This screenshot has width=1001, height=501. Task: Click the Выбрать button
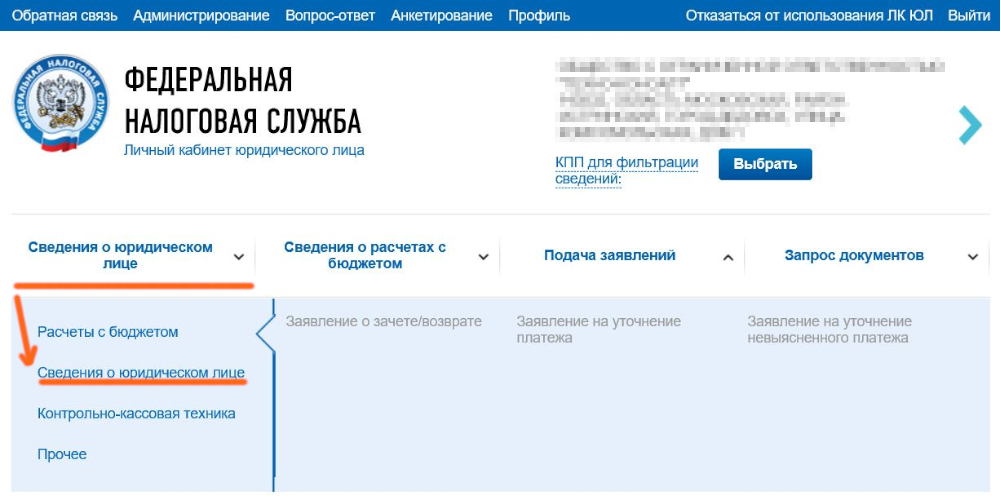(765, 164)
